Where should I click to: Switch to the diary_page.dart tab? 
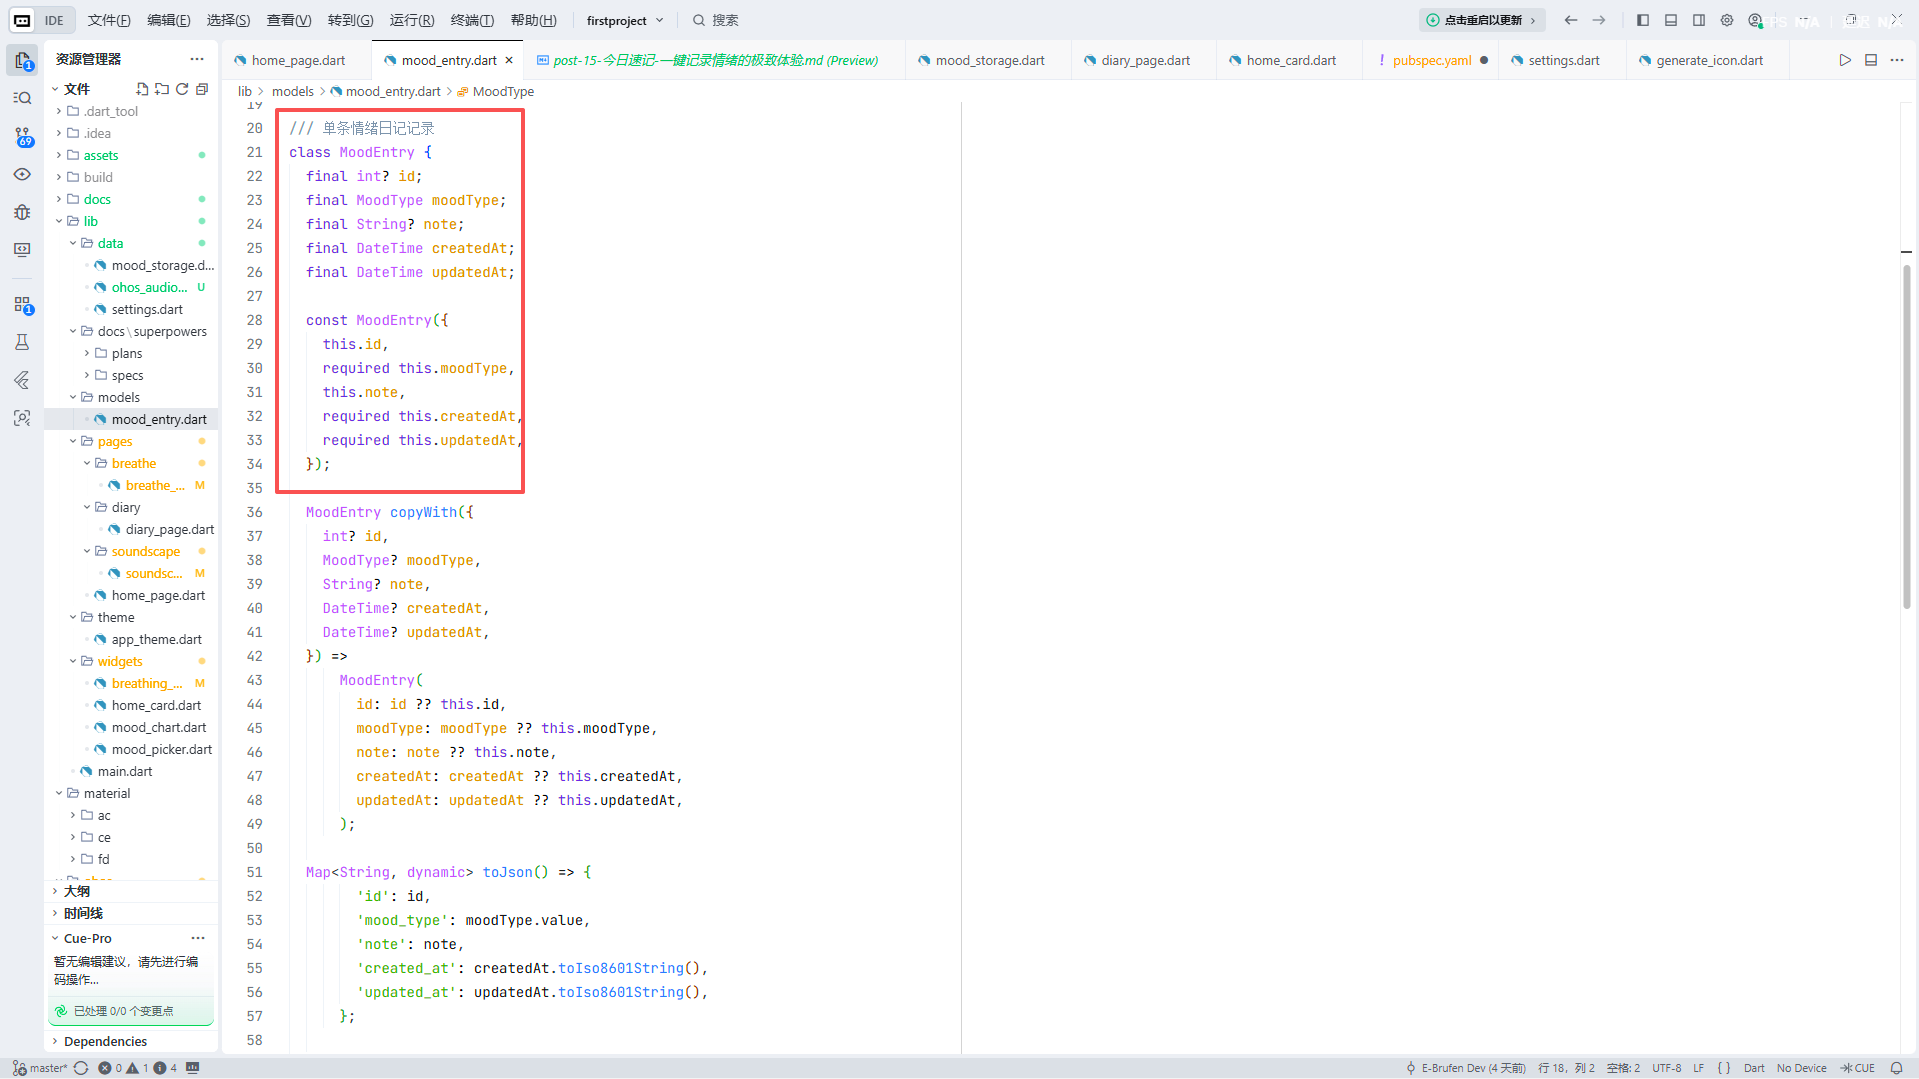click(1144, 60)
